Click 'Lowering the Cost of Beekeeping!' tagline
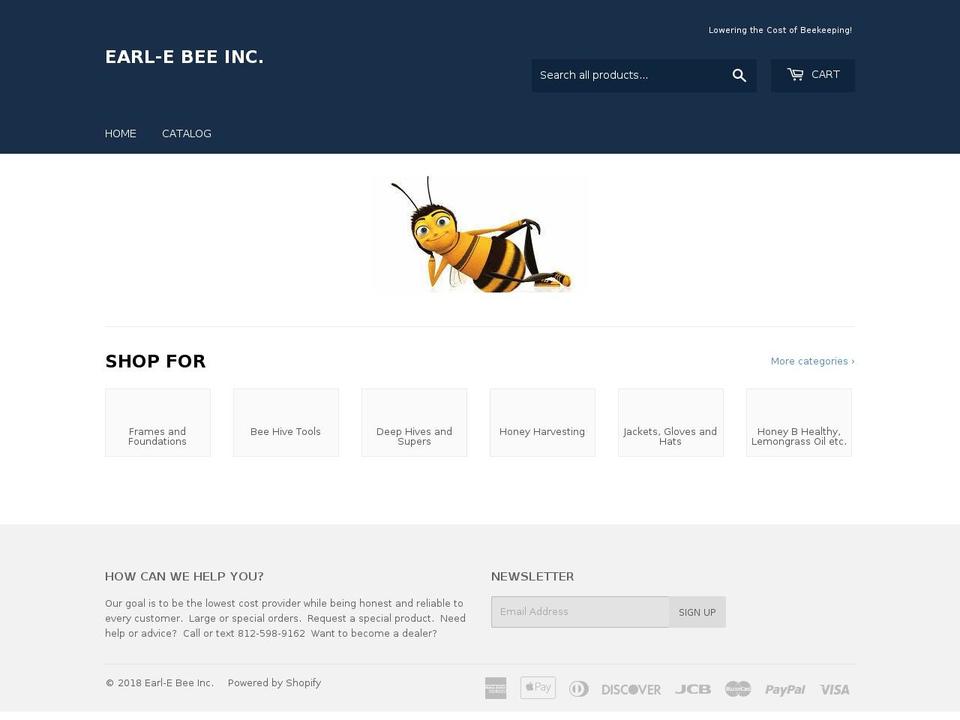Image resolution: width=960 pixels, height=720 pixels. pyautogui.click(x=780, y=30)
